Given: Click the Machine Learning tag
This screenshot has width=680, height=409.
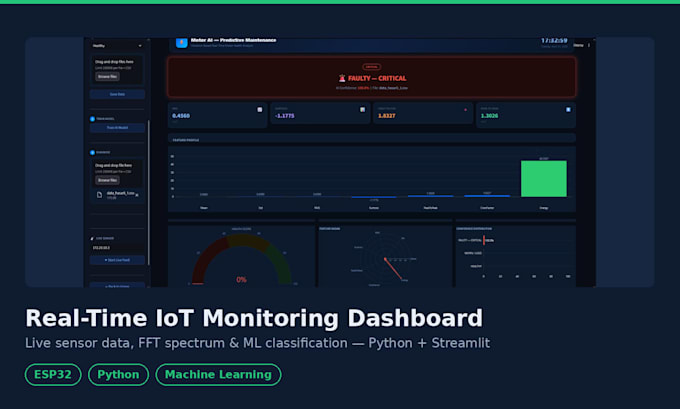Looking at the screenshot, I should point(218,374).
